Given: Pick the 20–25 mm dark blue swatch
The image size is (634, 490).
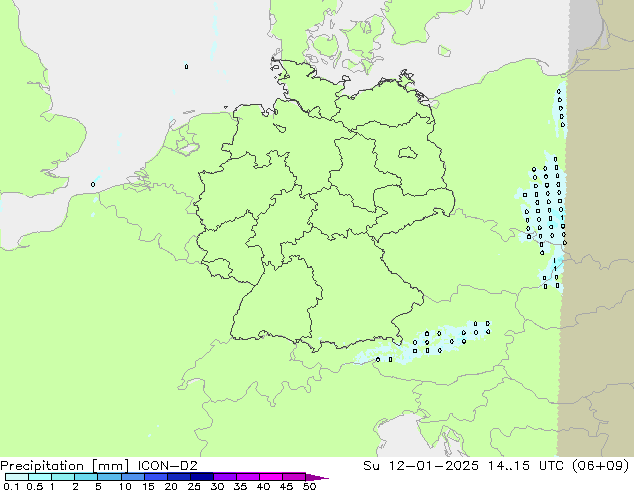Looking at the screenshot, I should coord(178,477).
